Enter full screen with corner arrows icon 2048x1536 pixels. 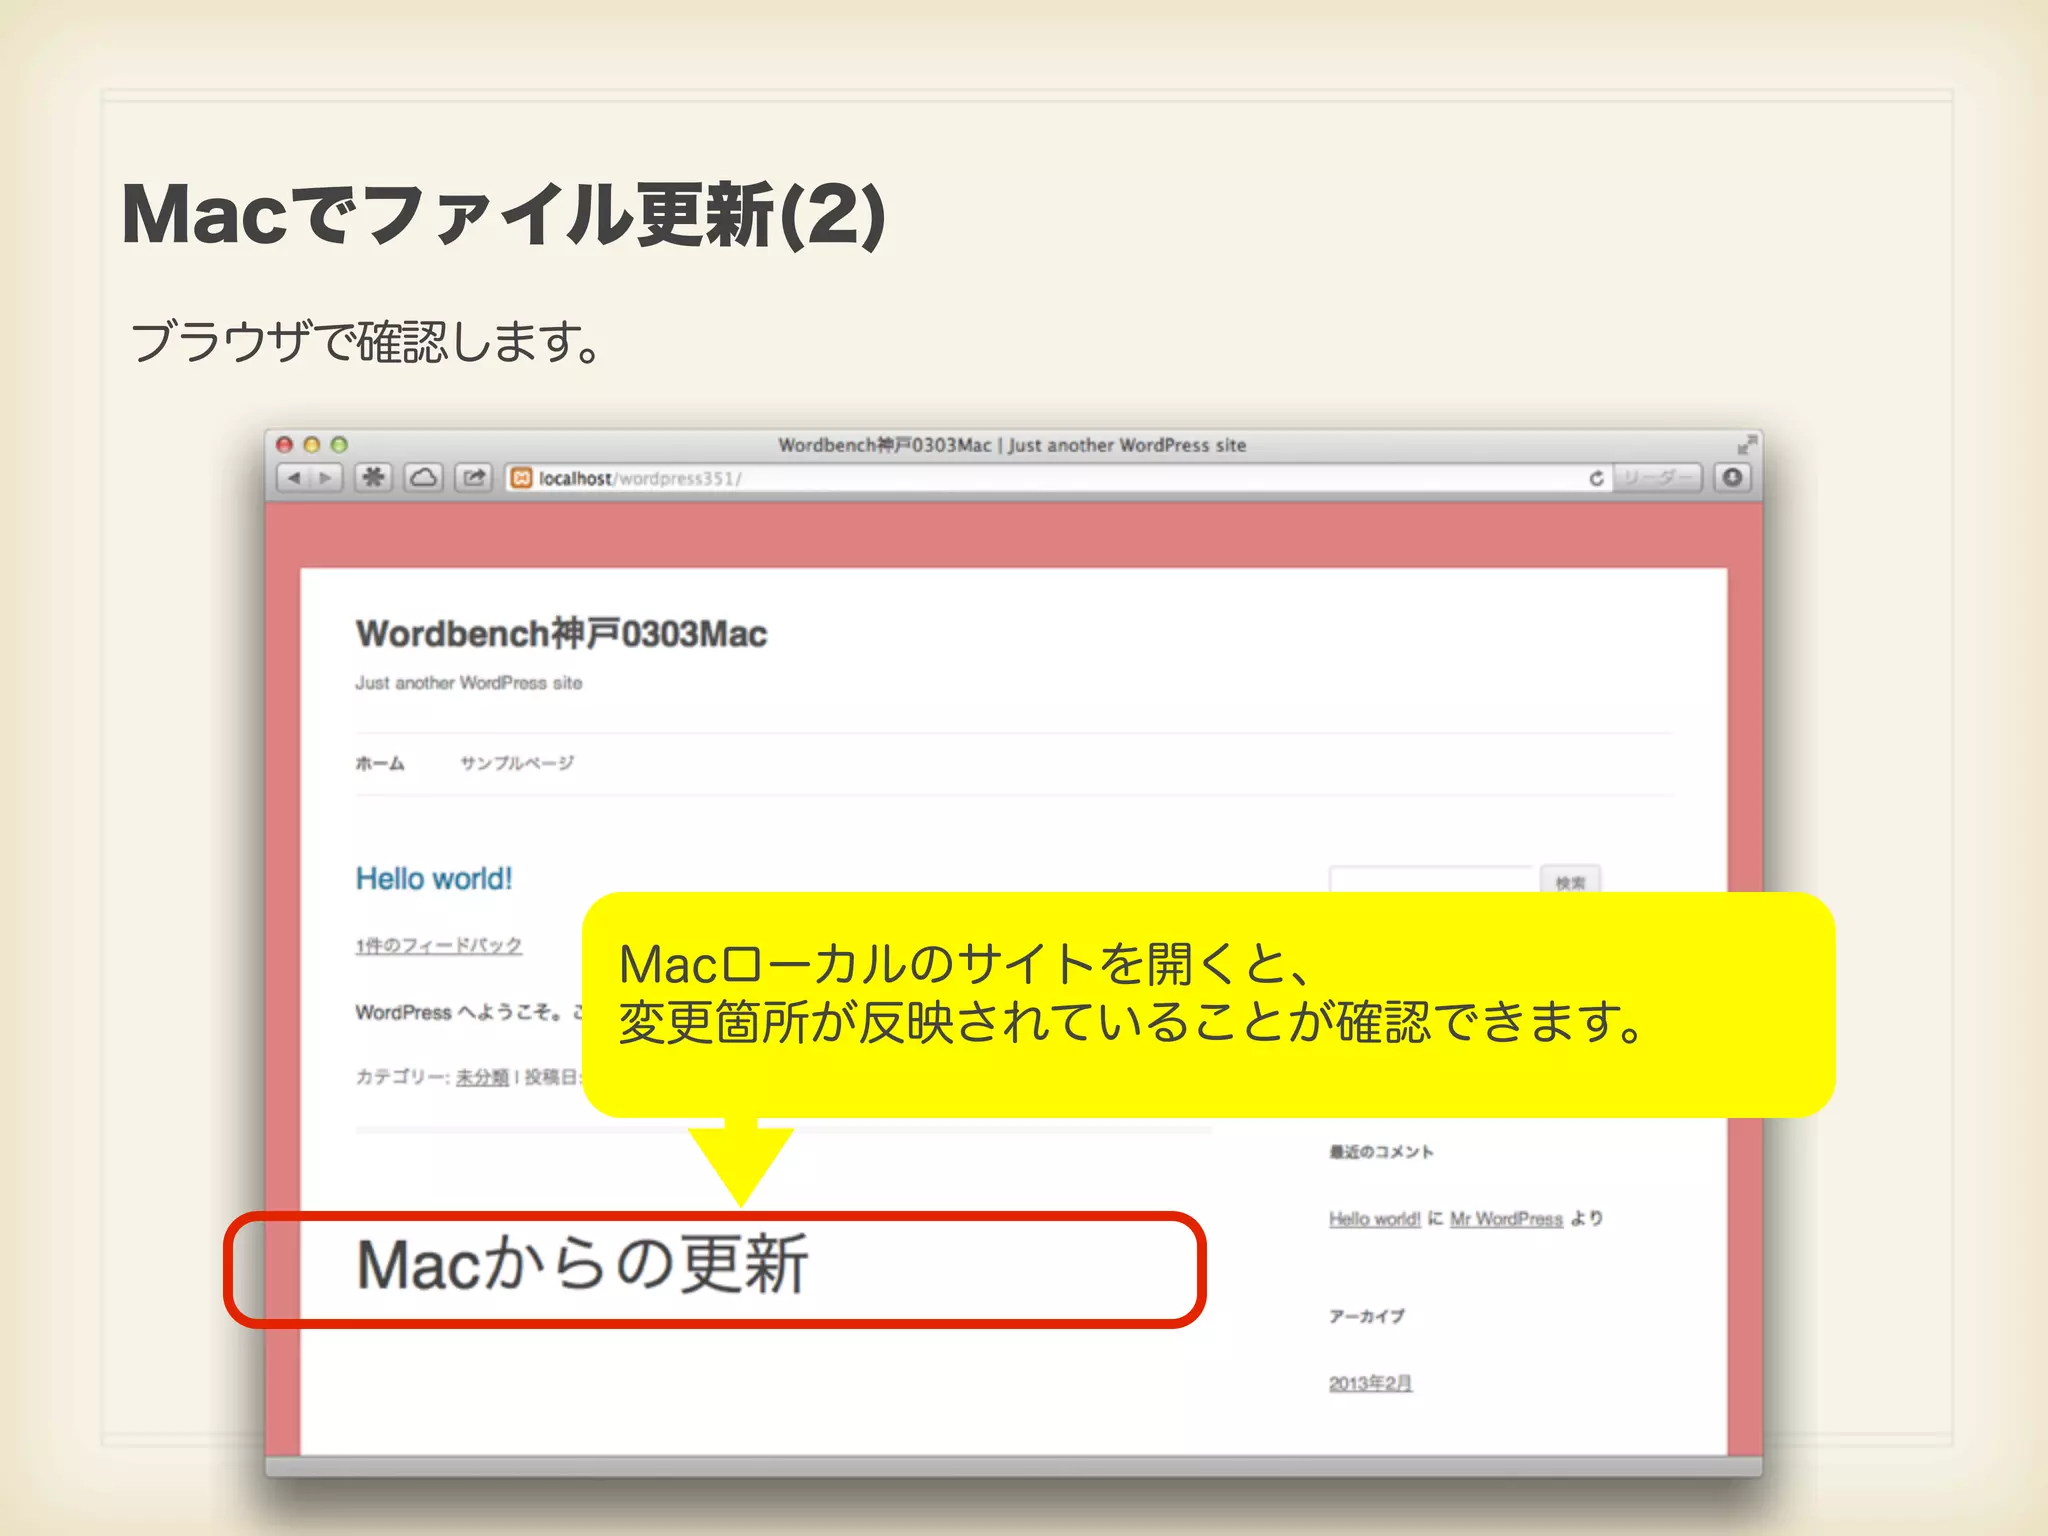point(1746,445)
